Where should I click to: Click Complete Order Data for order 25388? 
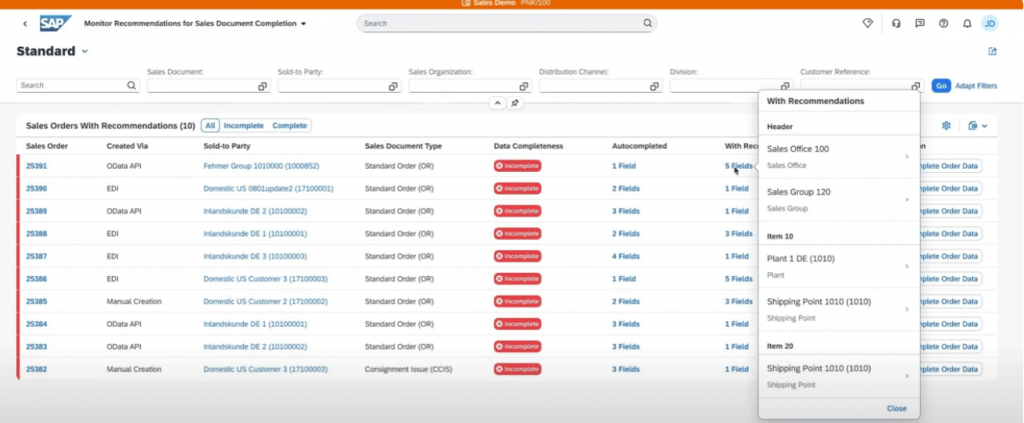coord(949,234)
